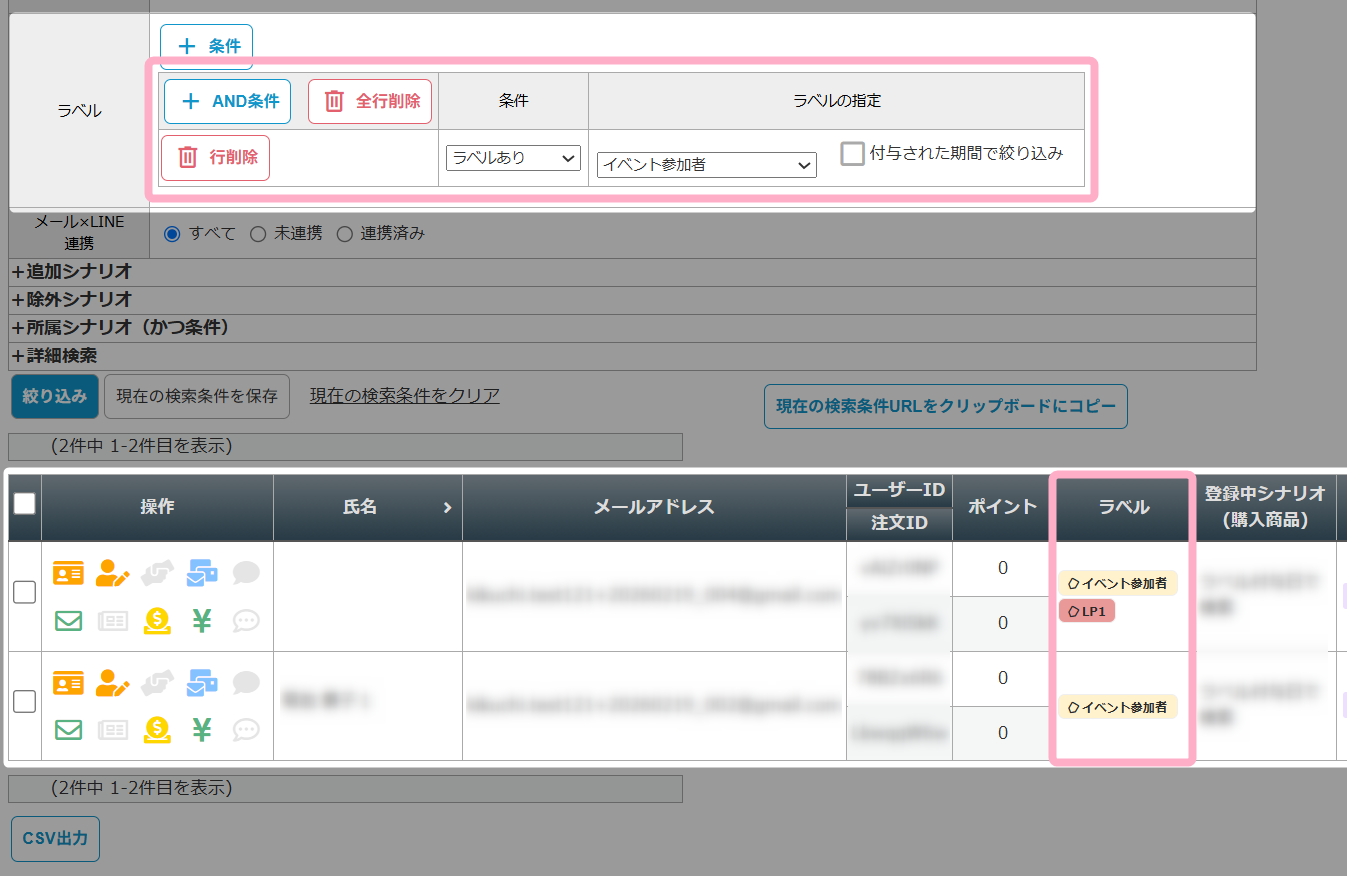1347x876 pixels.
Task: Click the orange edit-person icon in the row lacking LP1
Action: click(113, 683)
